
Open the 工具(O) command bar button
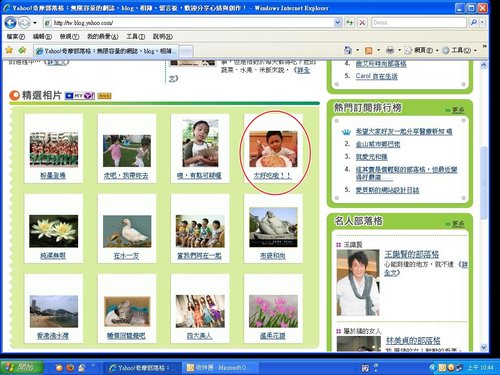pyautogui.click(x=459, y=50)
